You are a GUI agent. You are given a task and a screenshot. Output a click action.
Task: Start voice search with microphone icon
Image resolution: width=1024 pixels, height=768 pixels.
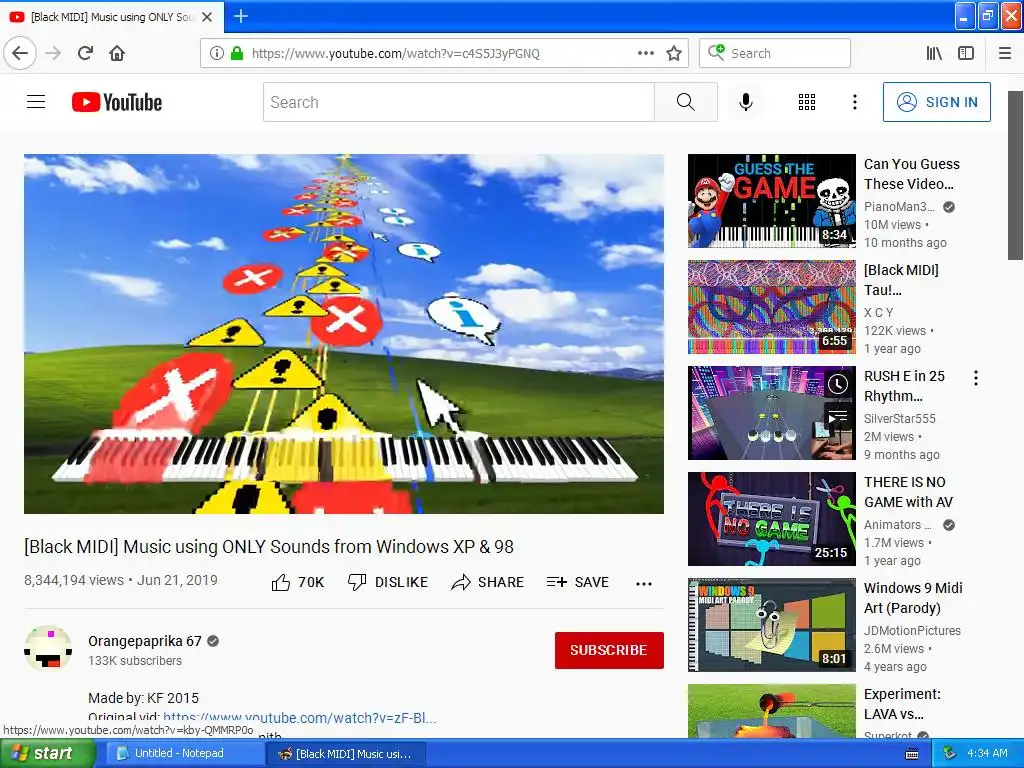746,102
